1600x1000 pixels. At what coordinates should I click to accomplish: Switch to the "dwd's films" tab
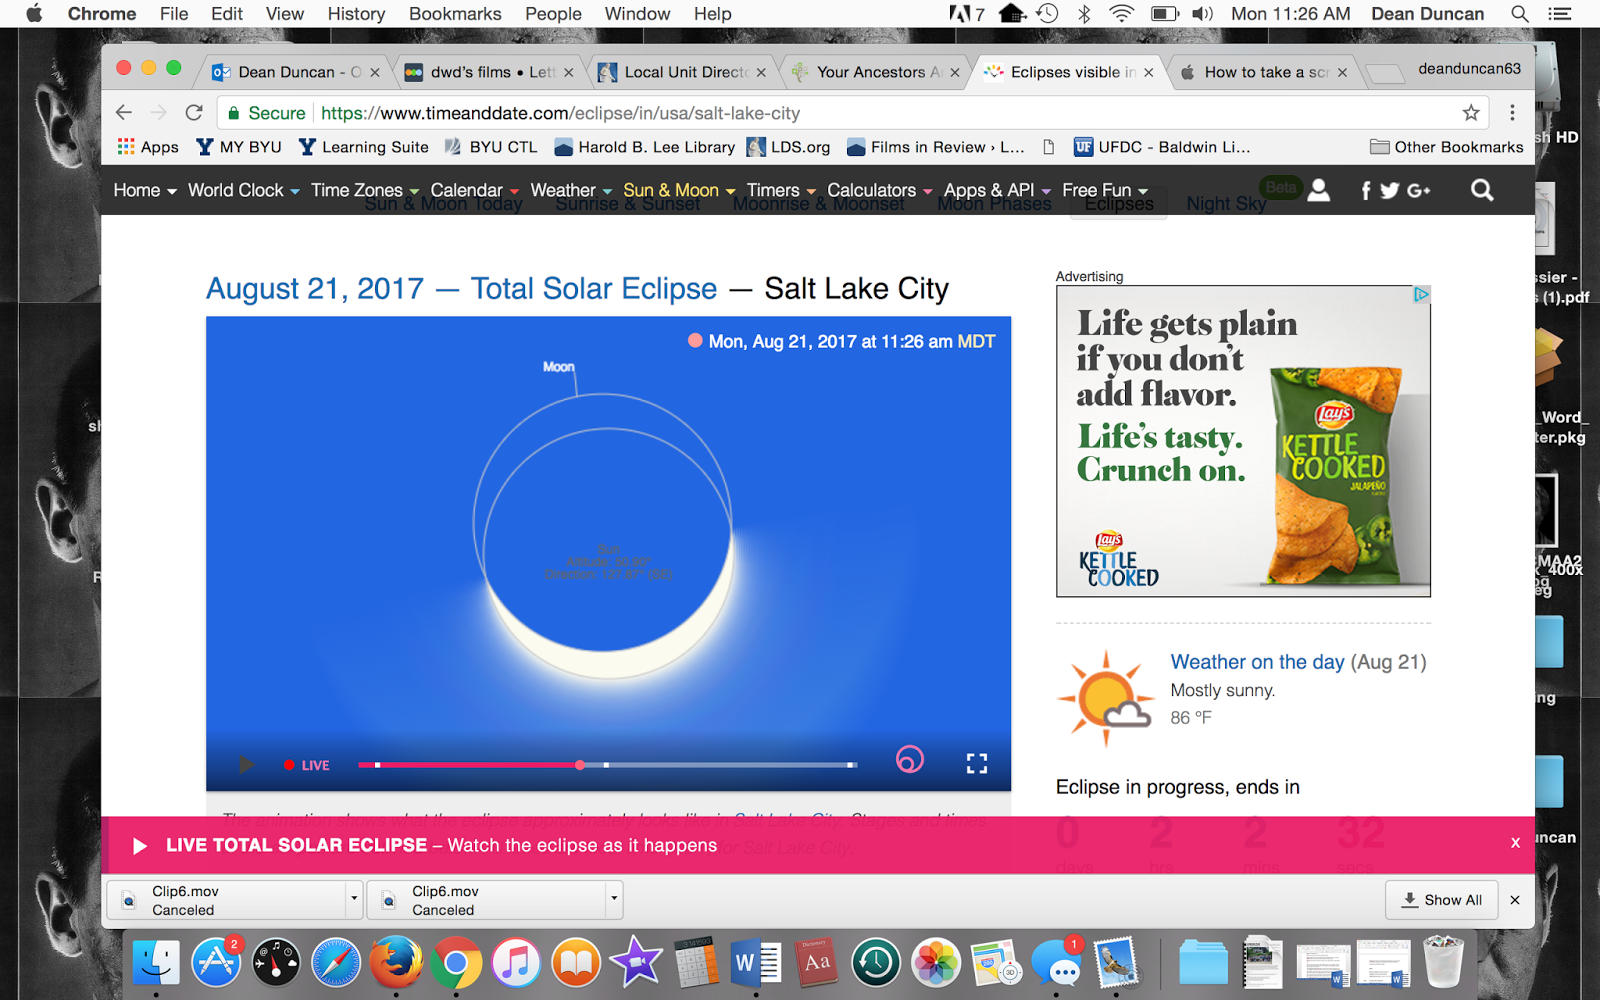coord(488,72)
